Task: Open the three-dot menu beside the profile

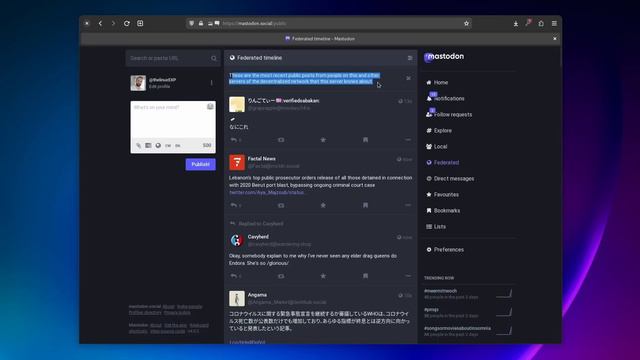Action: click(211, 83)
